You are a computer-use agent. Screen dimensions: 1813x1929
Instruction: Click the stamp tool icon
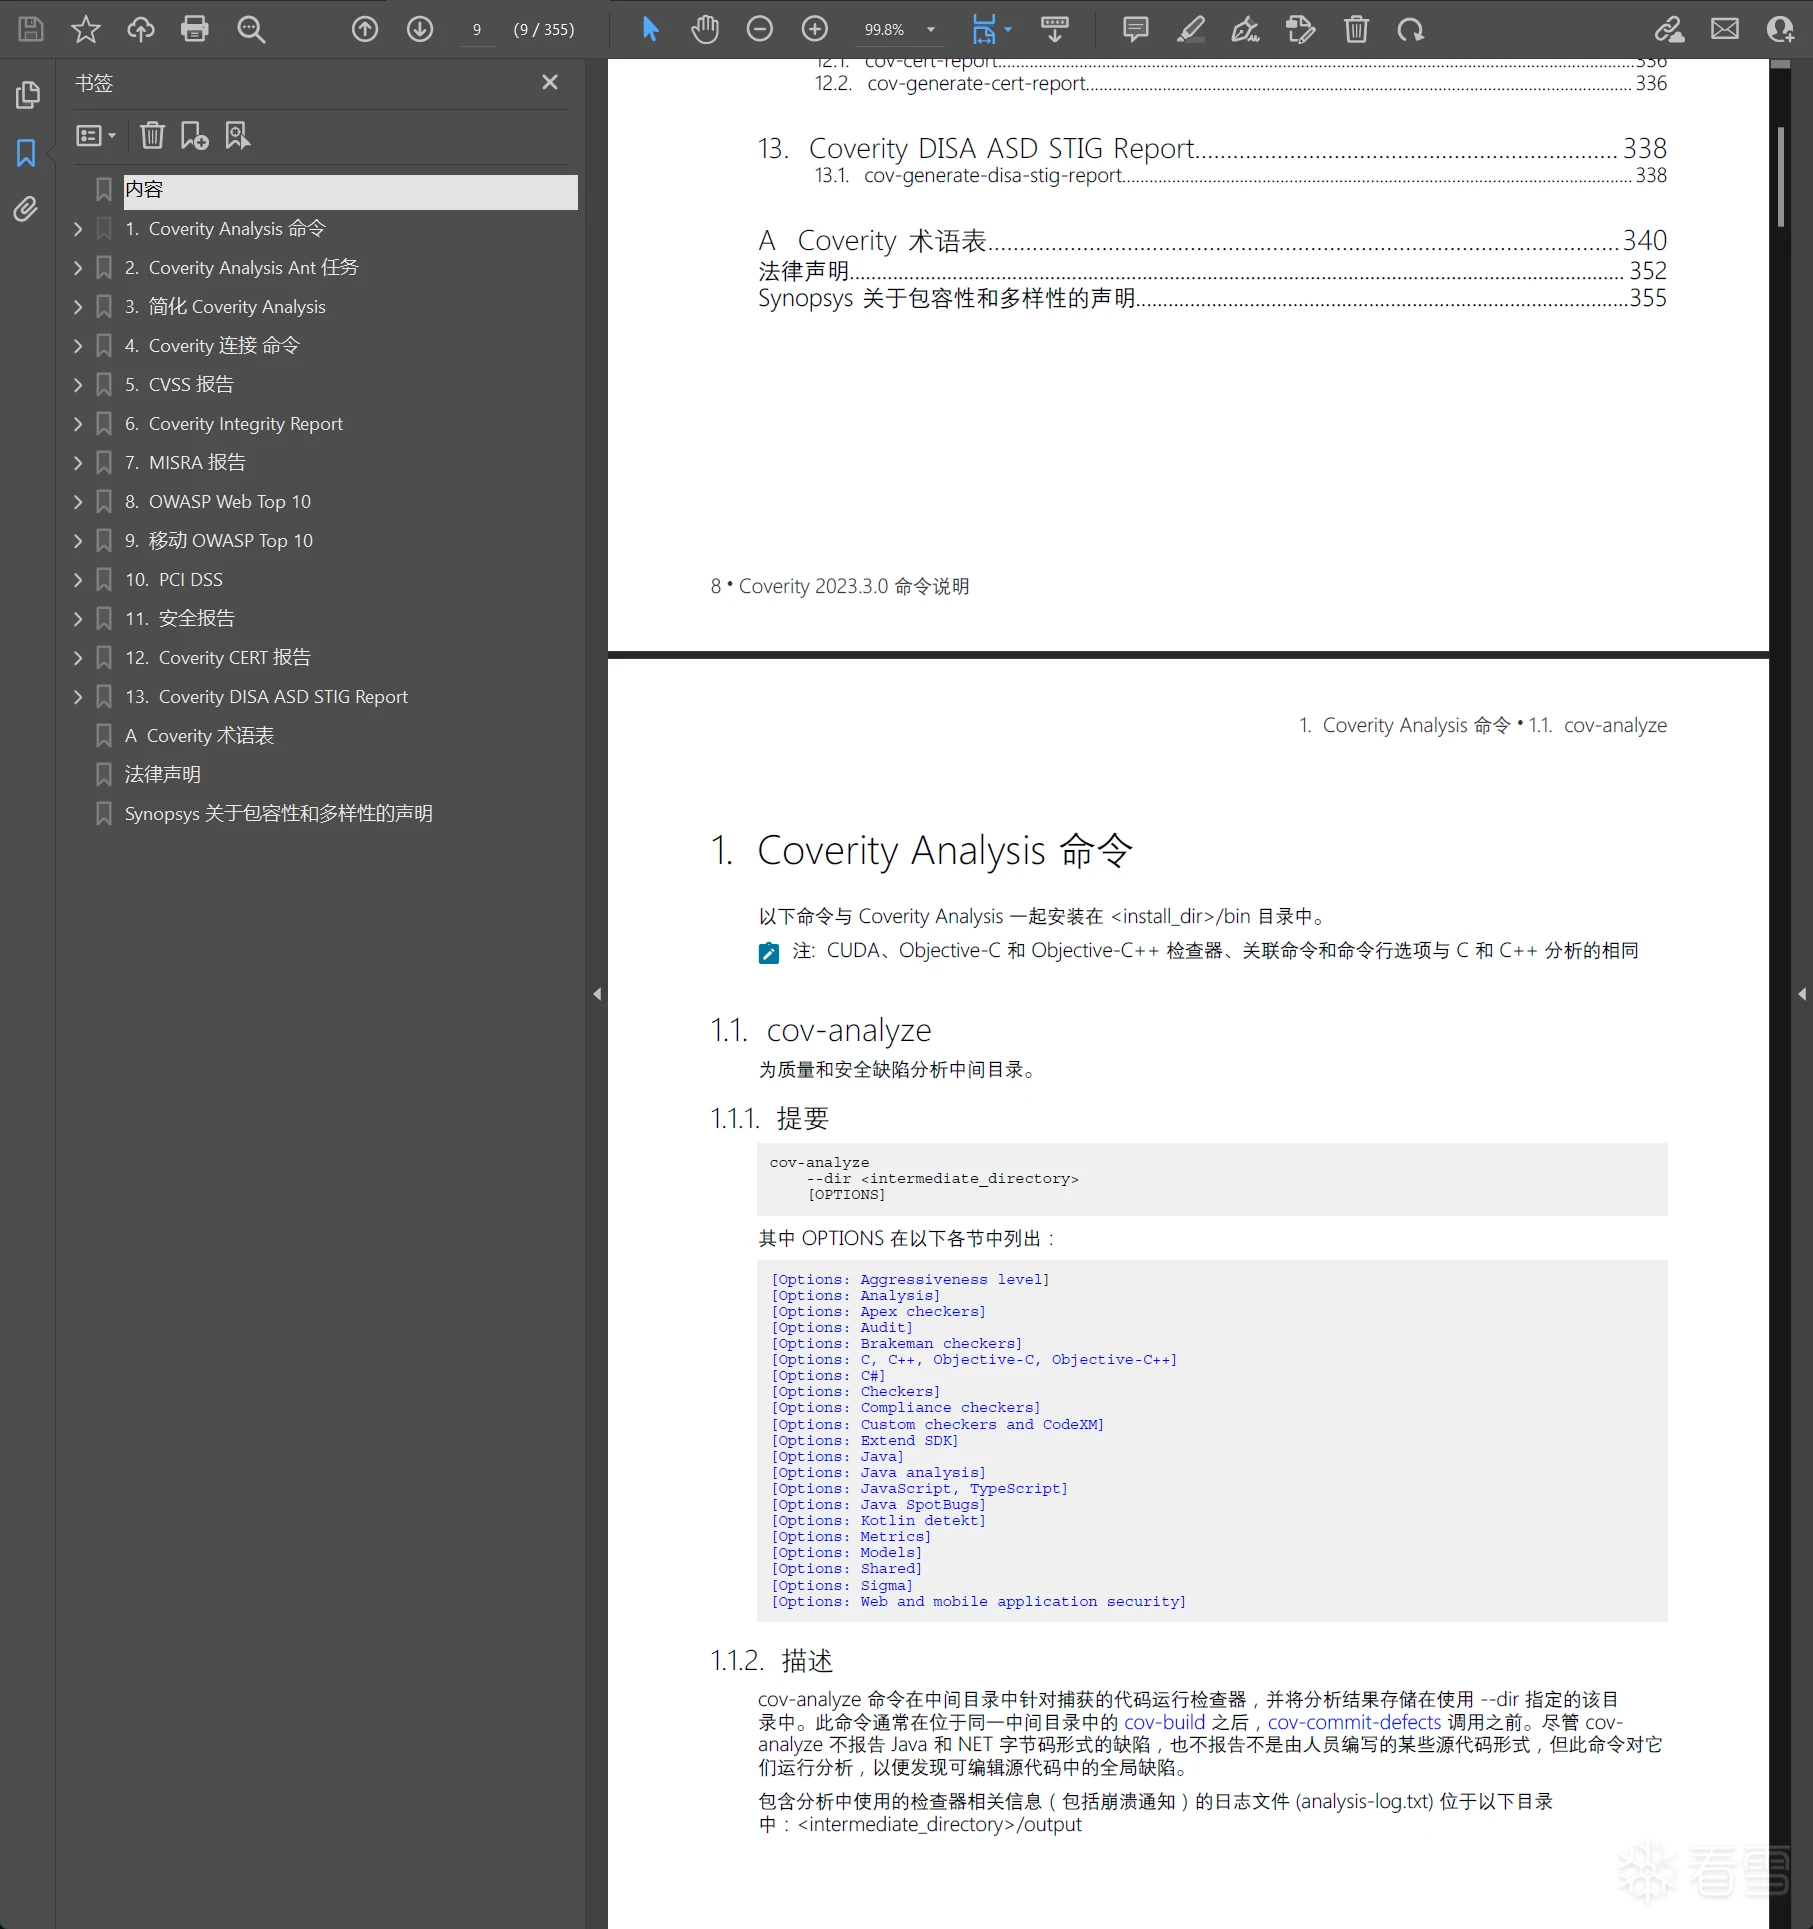tap(1301, 29)
